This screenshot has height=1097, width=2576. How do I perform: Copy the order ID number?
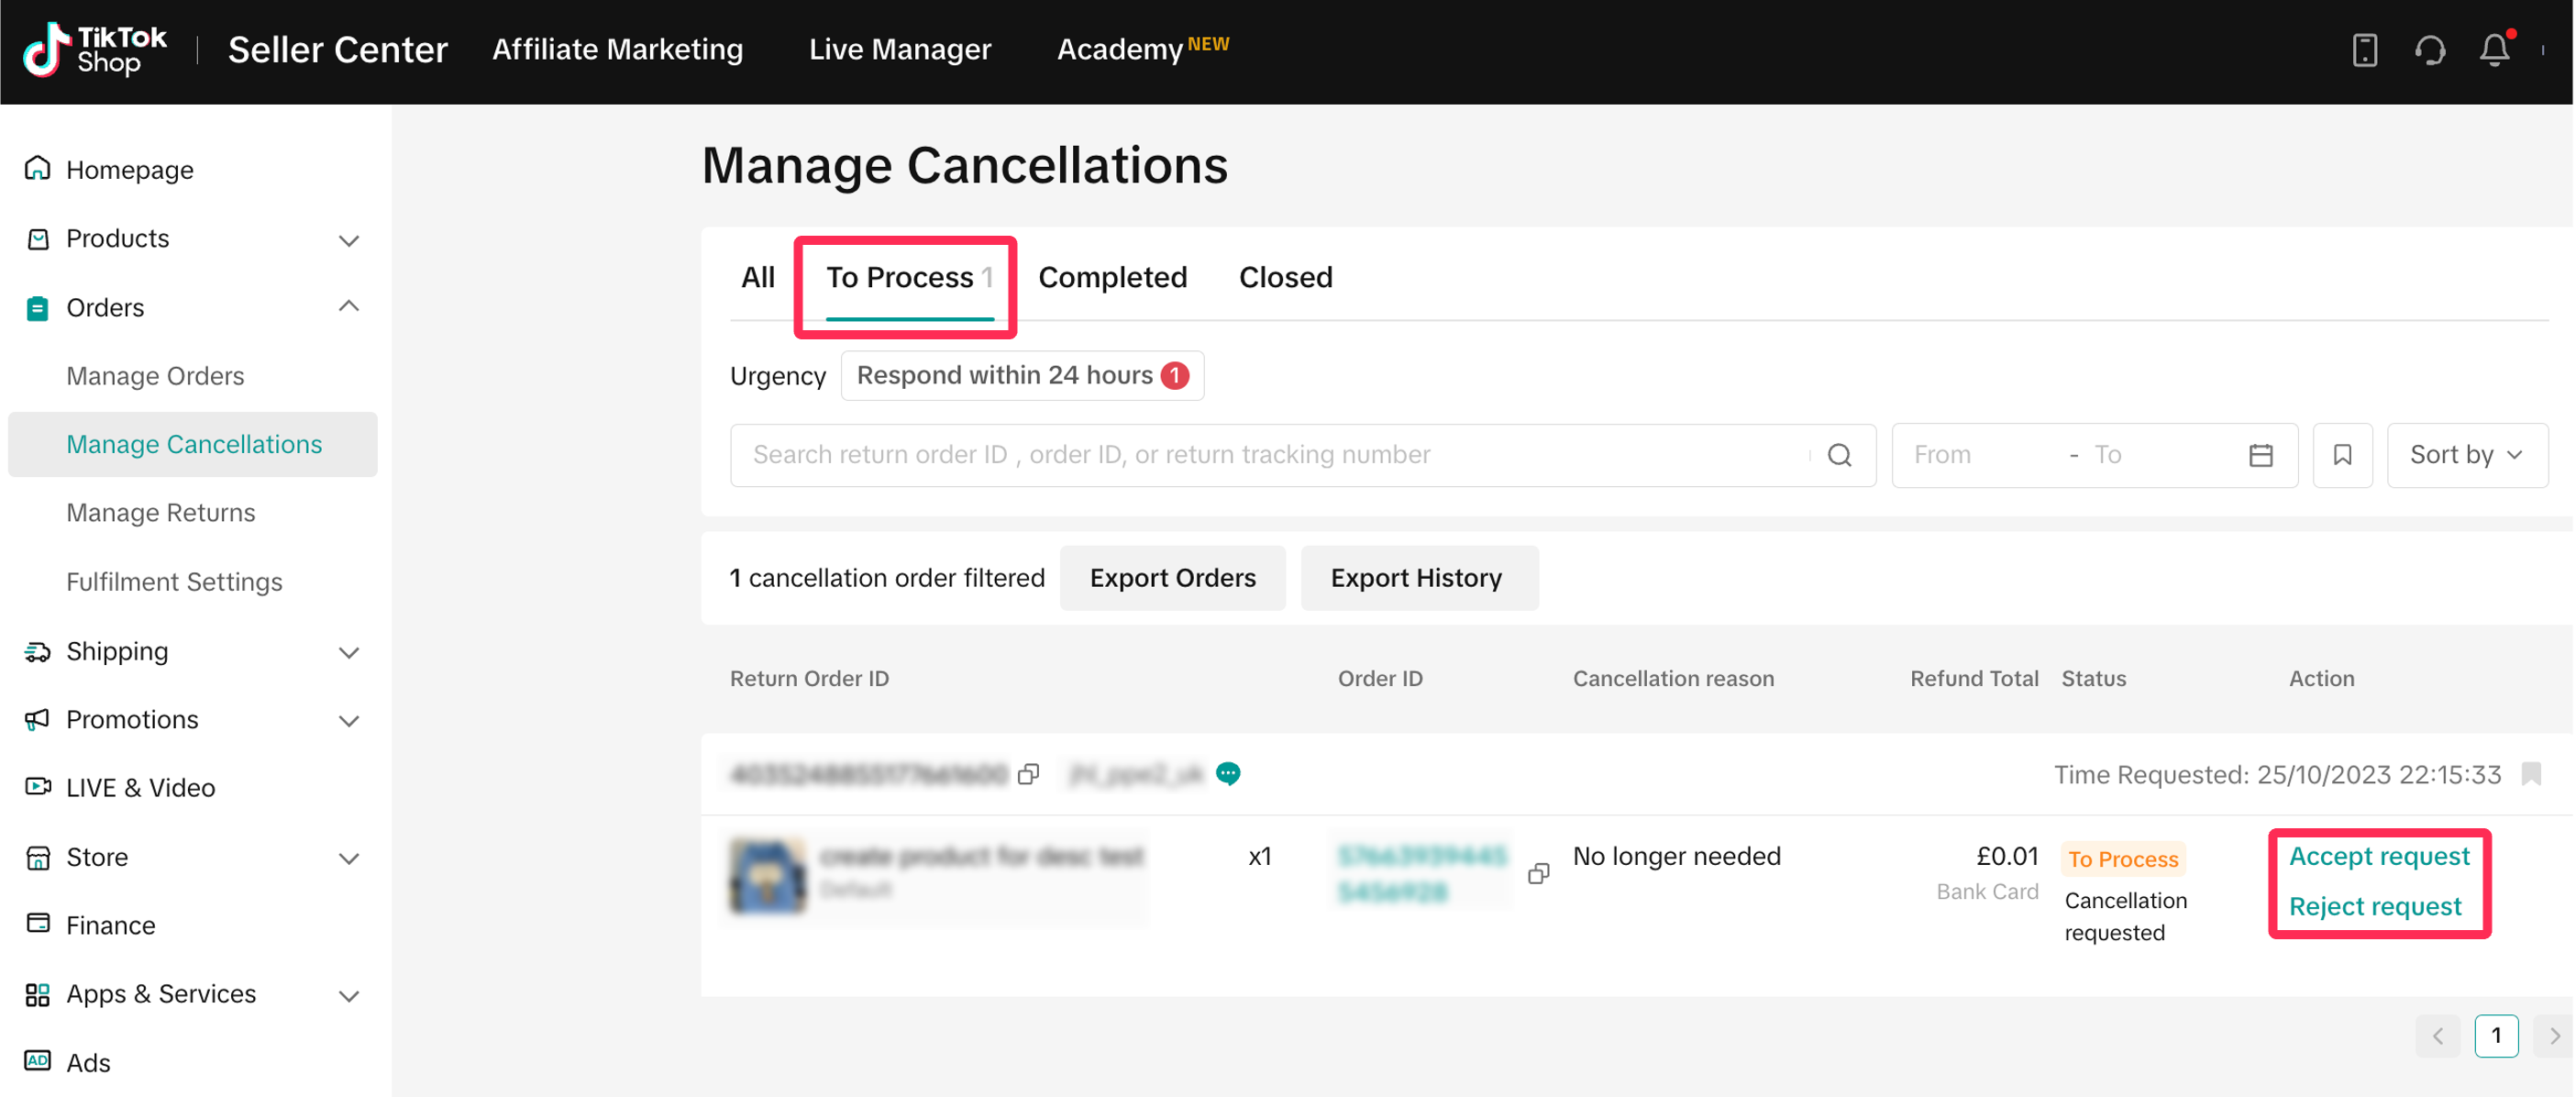tap(1538, 873)
